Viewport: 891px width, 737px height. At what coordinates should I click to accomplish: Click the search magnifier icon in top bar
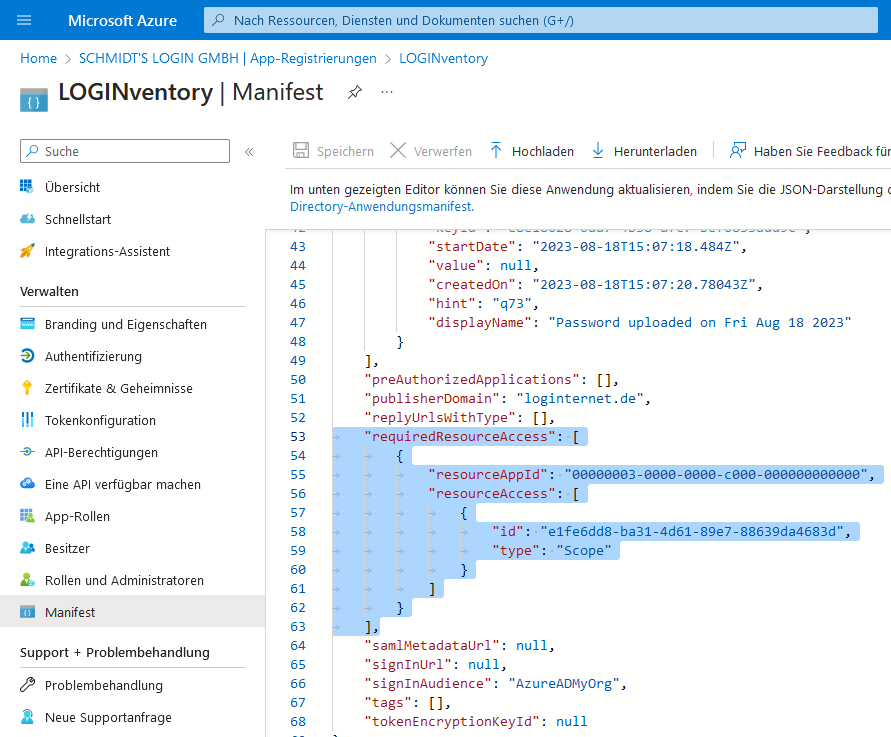pyautogui.click(x=218, y=20)
